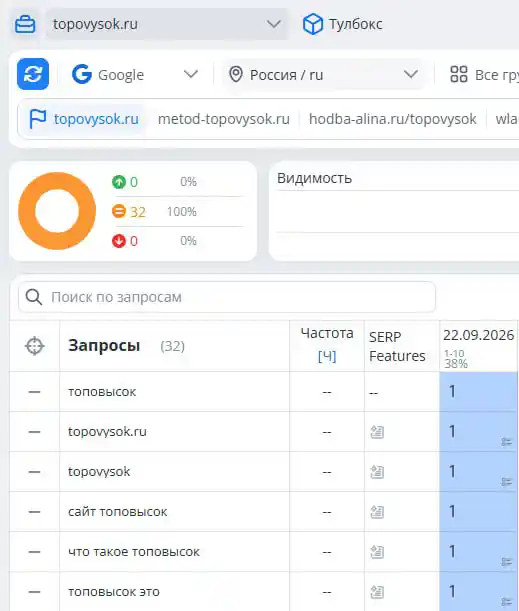Open snippet details icon in topovysok row

point(507,482)
